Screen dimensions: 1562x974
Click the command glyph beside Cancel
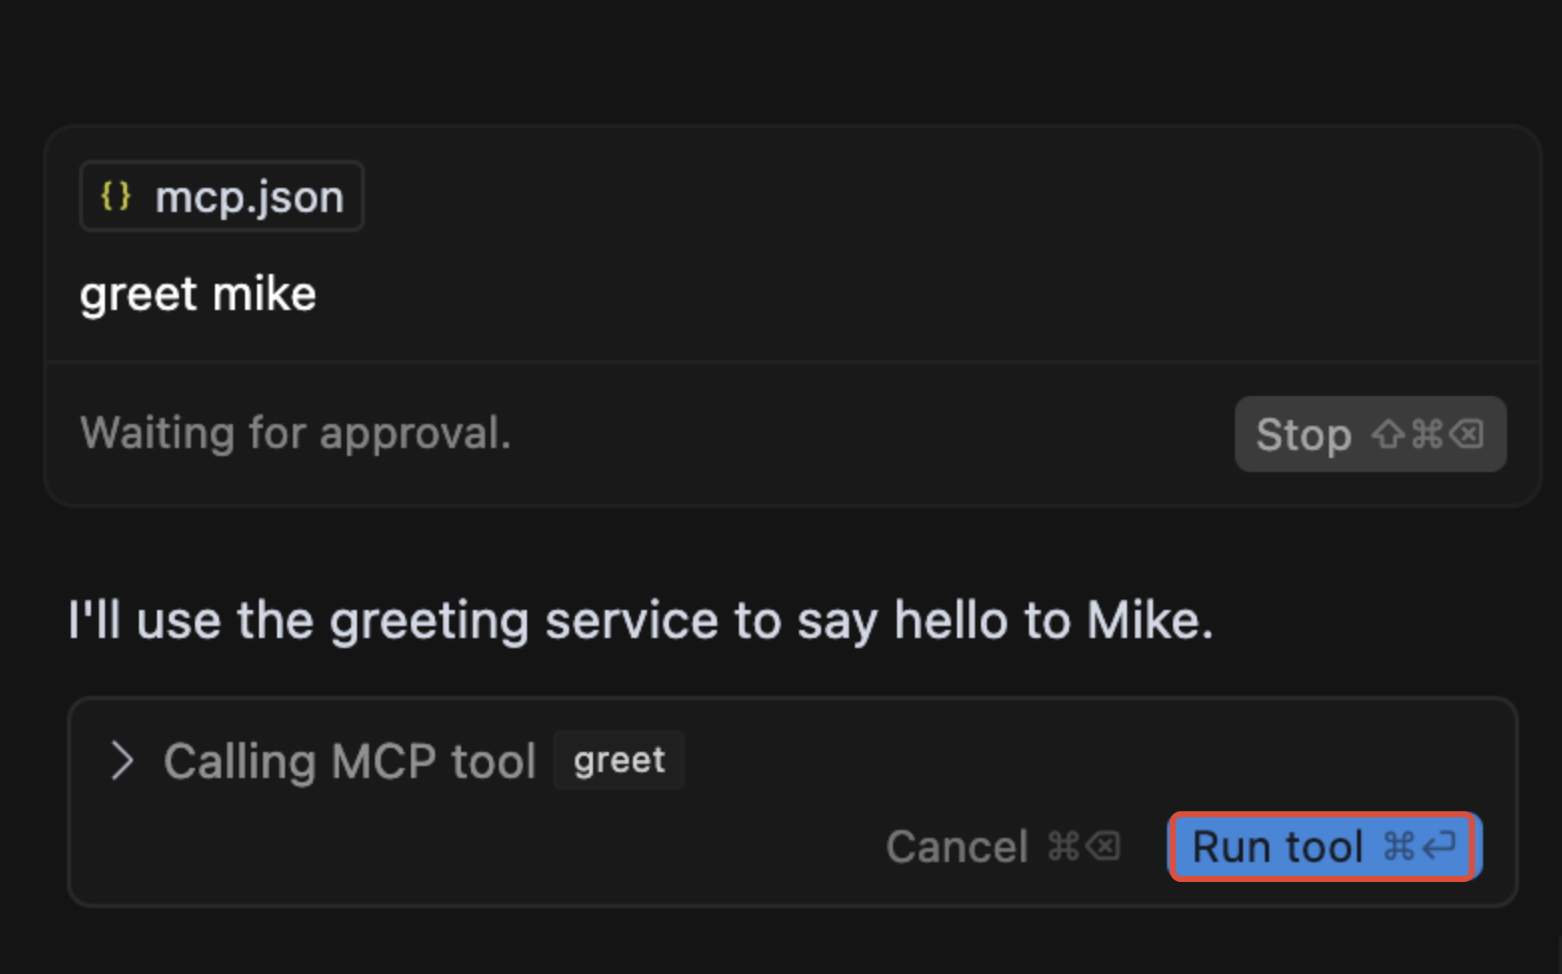(x=1063, y=847)
